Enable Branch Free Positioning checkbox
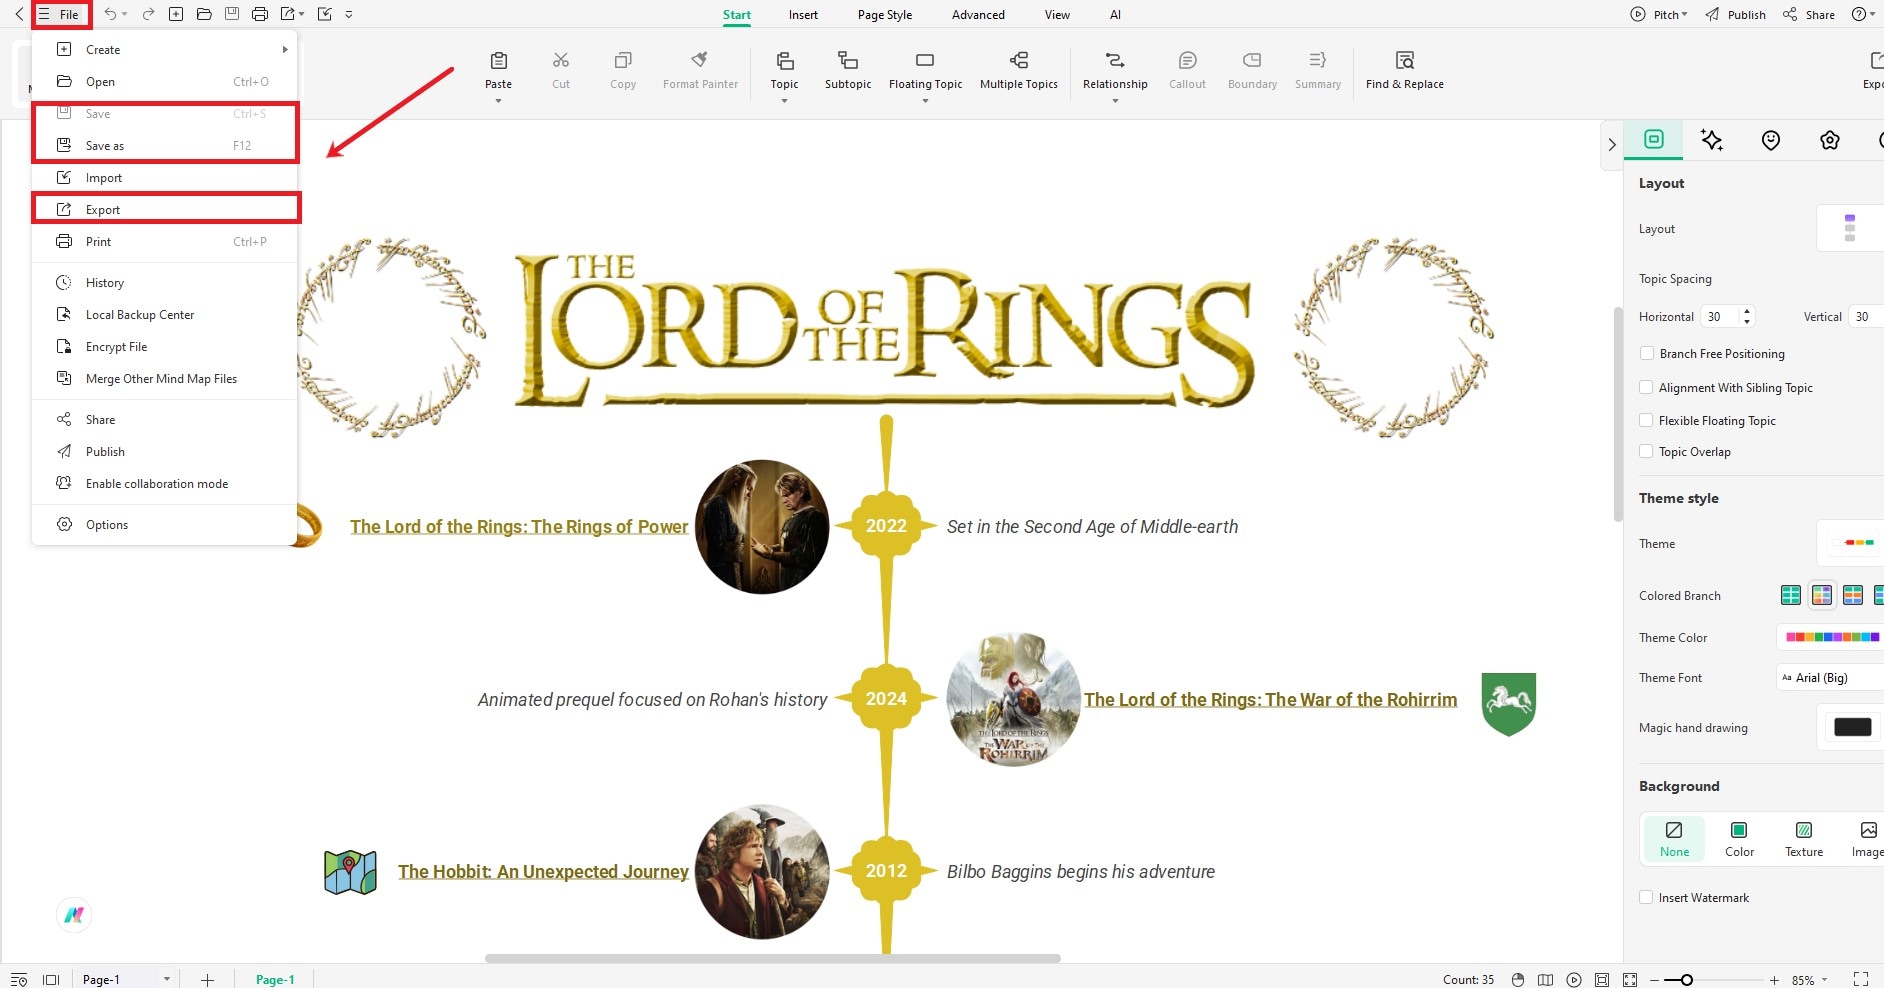Image resolution: width=1884 pixels, height=988 pixels. (1646, 353)
